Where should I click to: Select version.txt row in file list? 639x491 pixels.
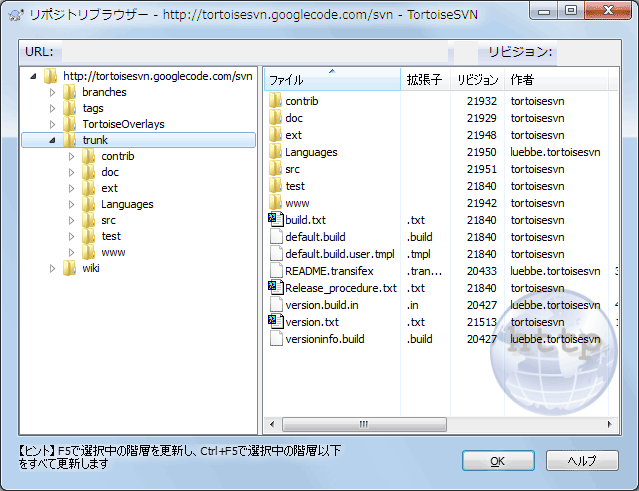click(x=443, y=322)
